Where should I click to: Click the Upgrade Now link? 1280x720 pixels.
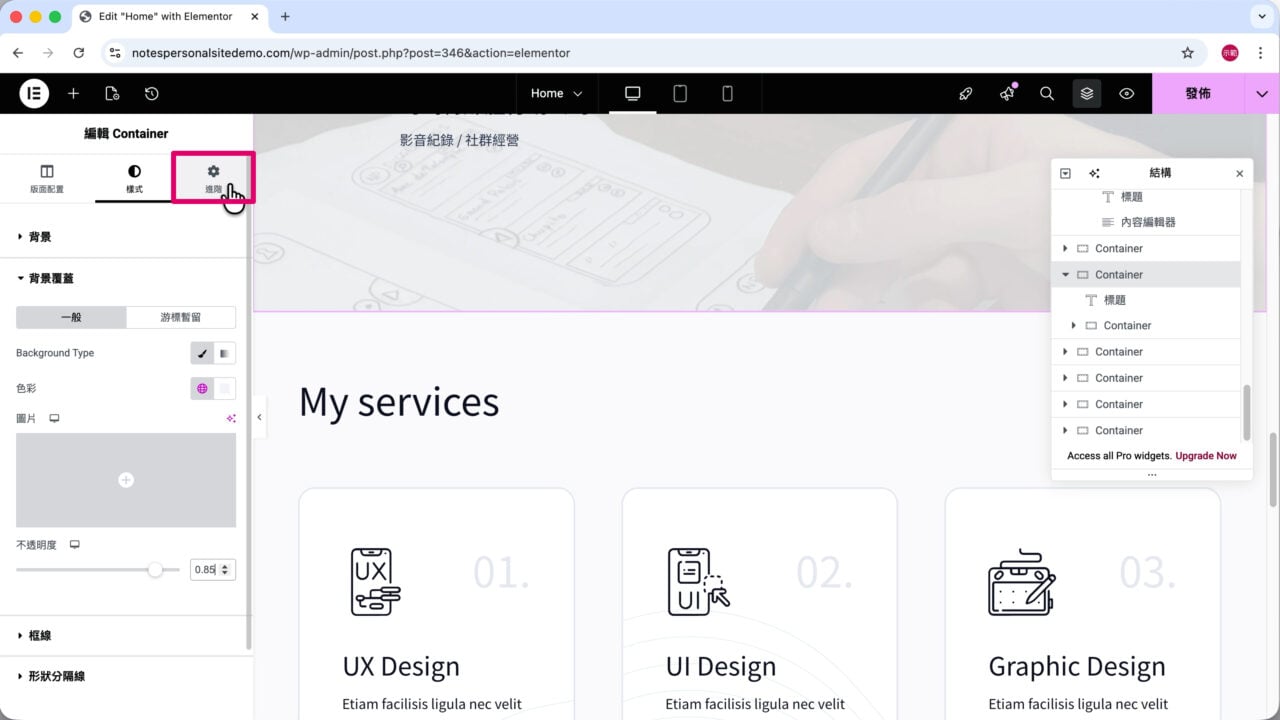click(x=1206, y=456)
